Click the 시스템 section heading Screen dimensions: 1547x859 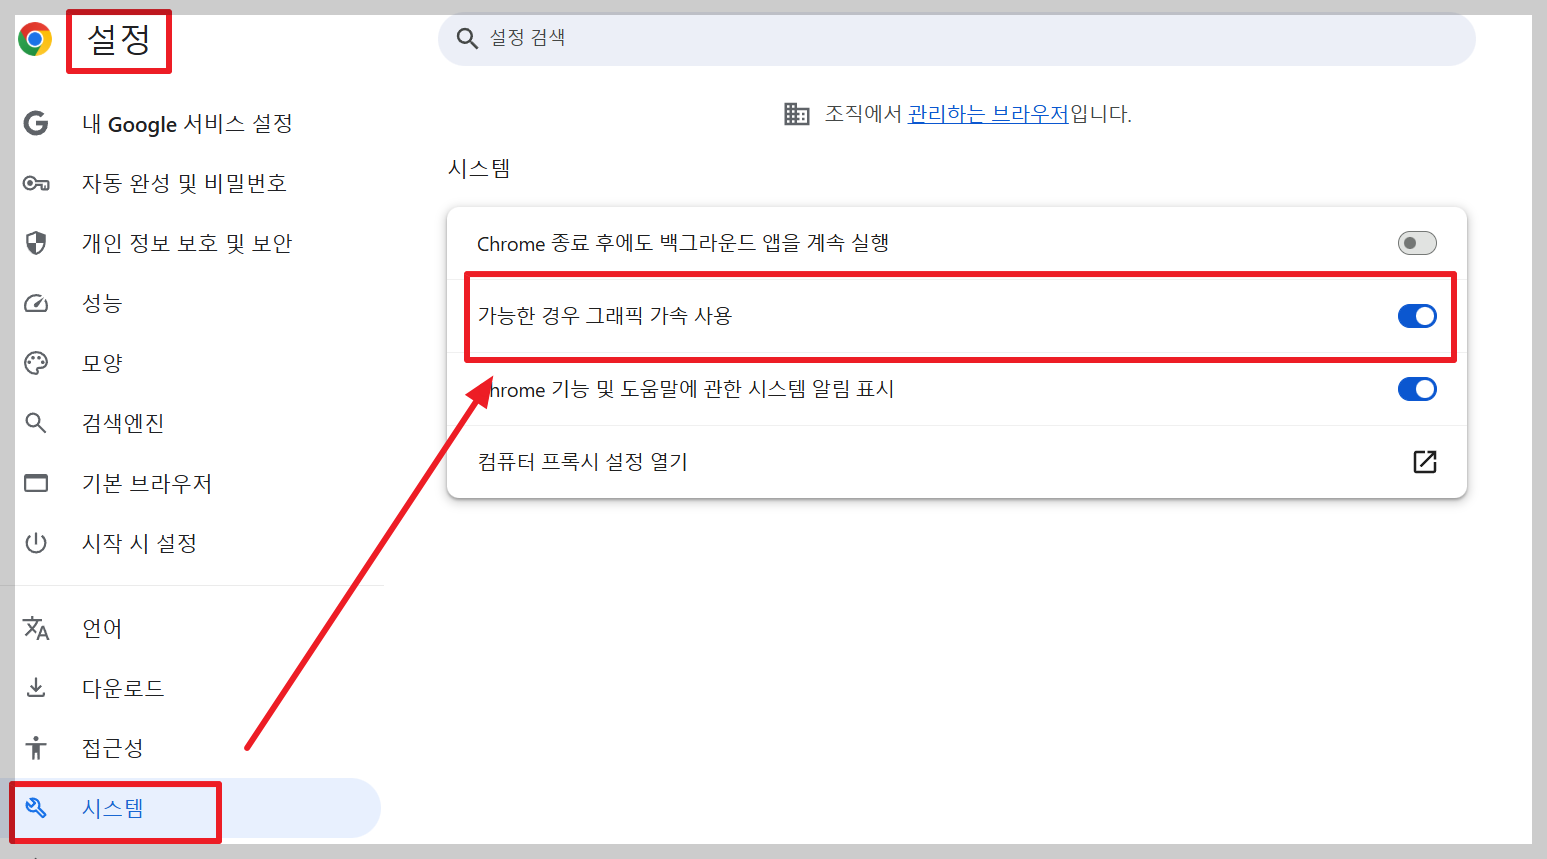tap(479, 168)
